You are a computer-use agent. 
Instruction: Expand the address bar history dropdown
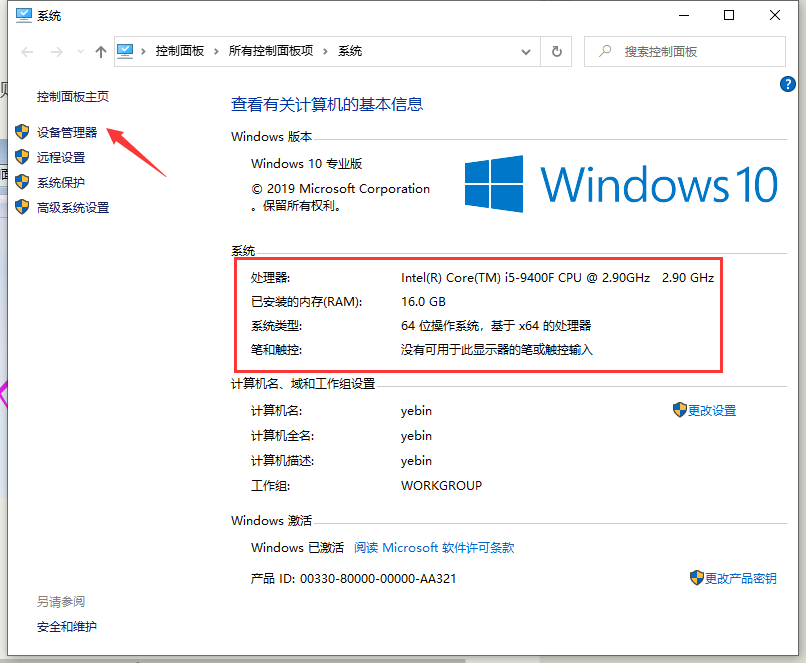click(x=527, y=51)
